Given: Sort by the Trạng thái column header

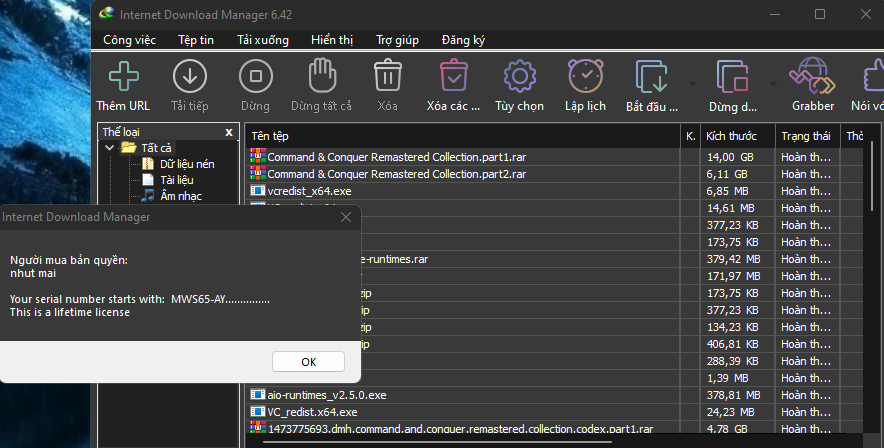Looking at the screenshot, I should 807,136.
